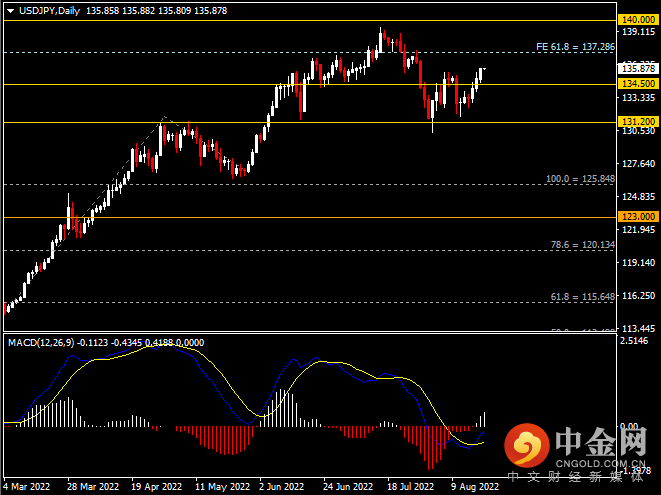Click the USDJPY,Daily chart title
Viewport: 661px width, 495px height.
click(x=49, y=11)
